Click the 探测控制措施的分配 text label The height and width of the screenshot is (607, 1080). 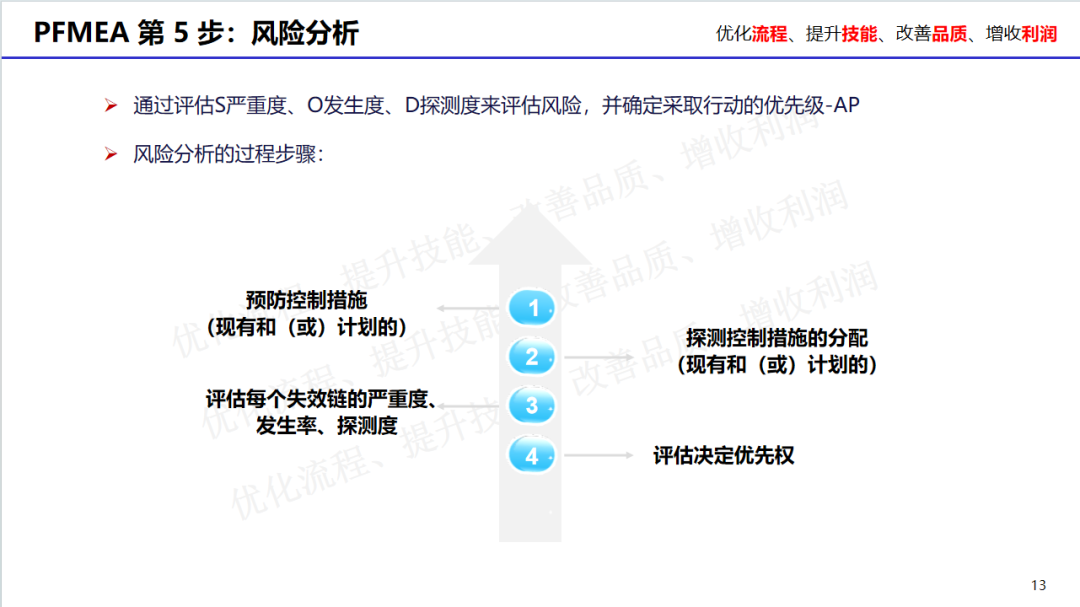pos(777,340)
